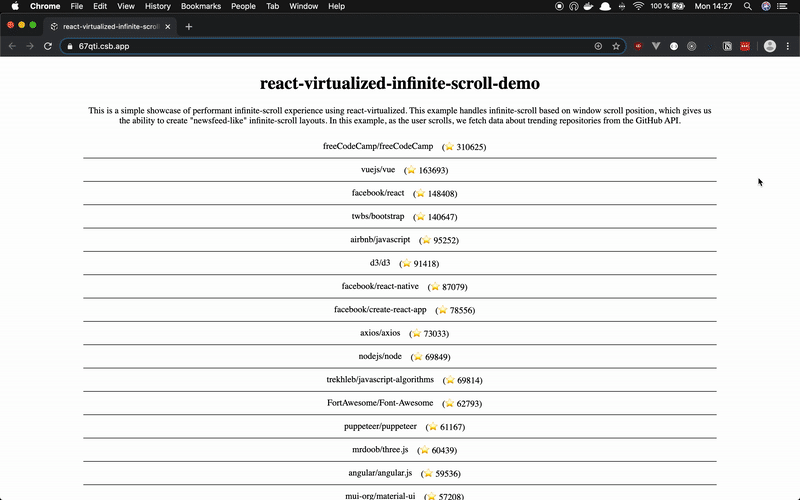Screen dimensions: 800x500
Task: Click the red toothed extension icon
Action: pyautogui.click(x=745, y=46)
